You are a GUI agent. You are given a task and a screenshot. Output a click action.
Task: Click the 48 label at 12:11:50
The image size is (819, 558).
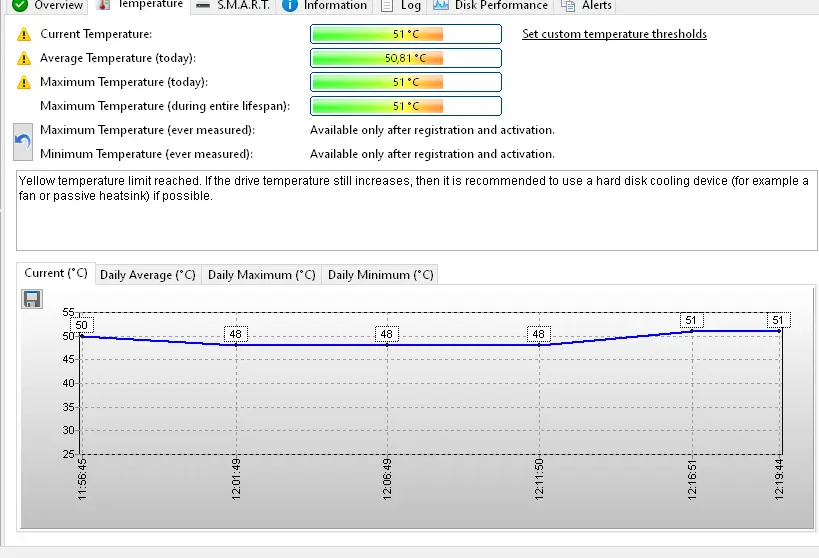539,334
